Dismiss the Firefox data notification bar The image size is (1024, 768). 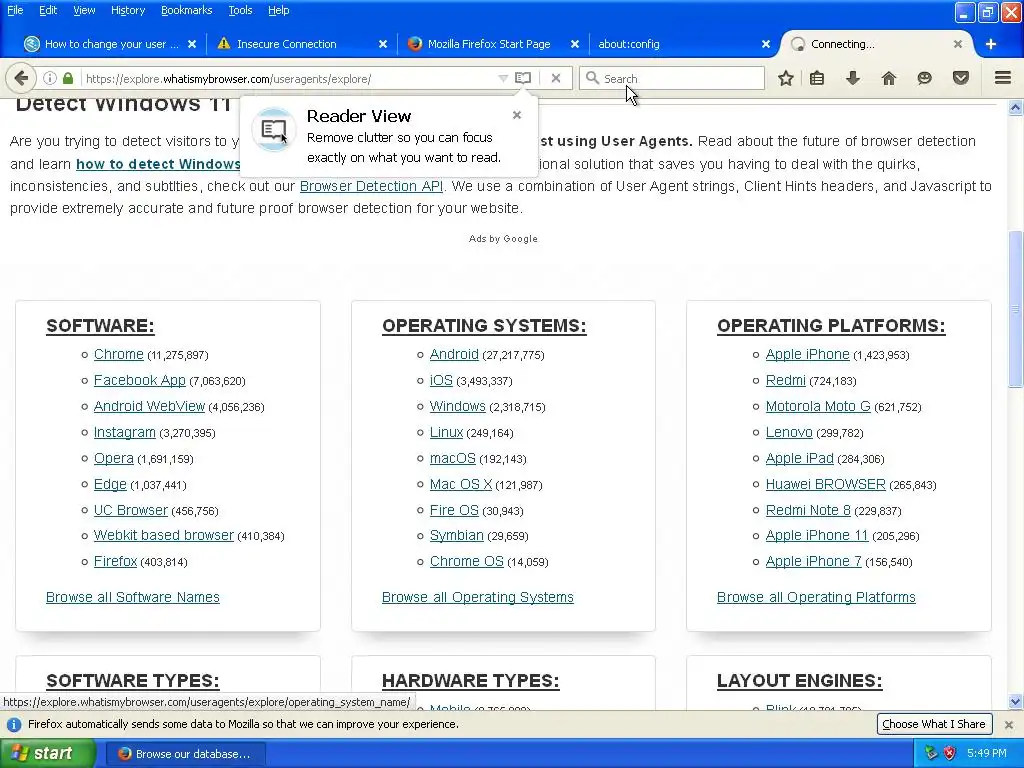1009,724
